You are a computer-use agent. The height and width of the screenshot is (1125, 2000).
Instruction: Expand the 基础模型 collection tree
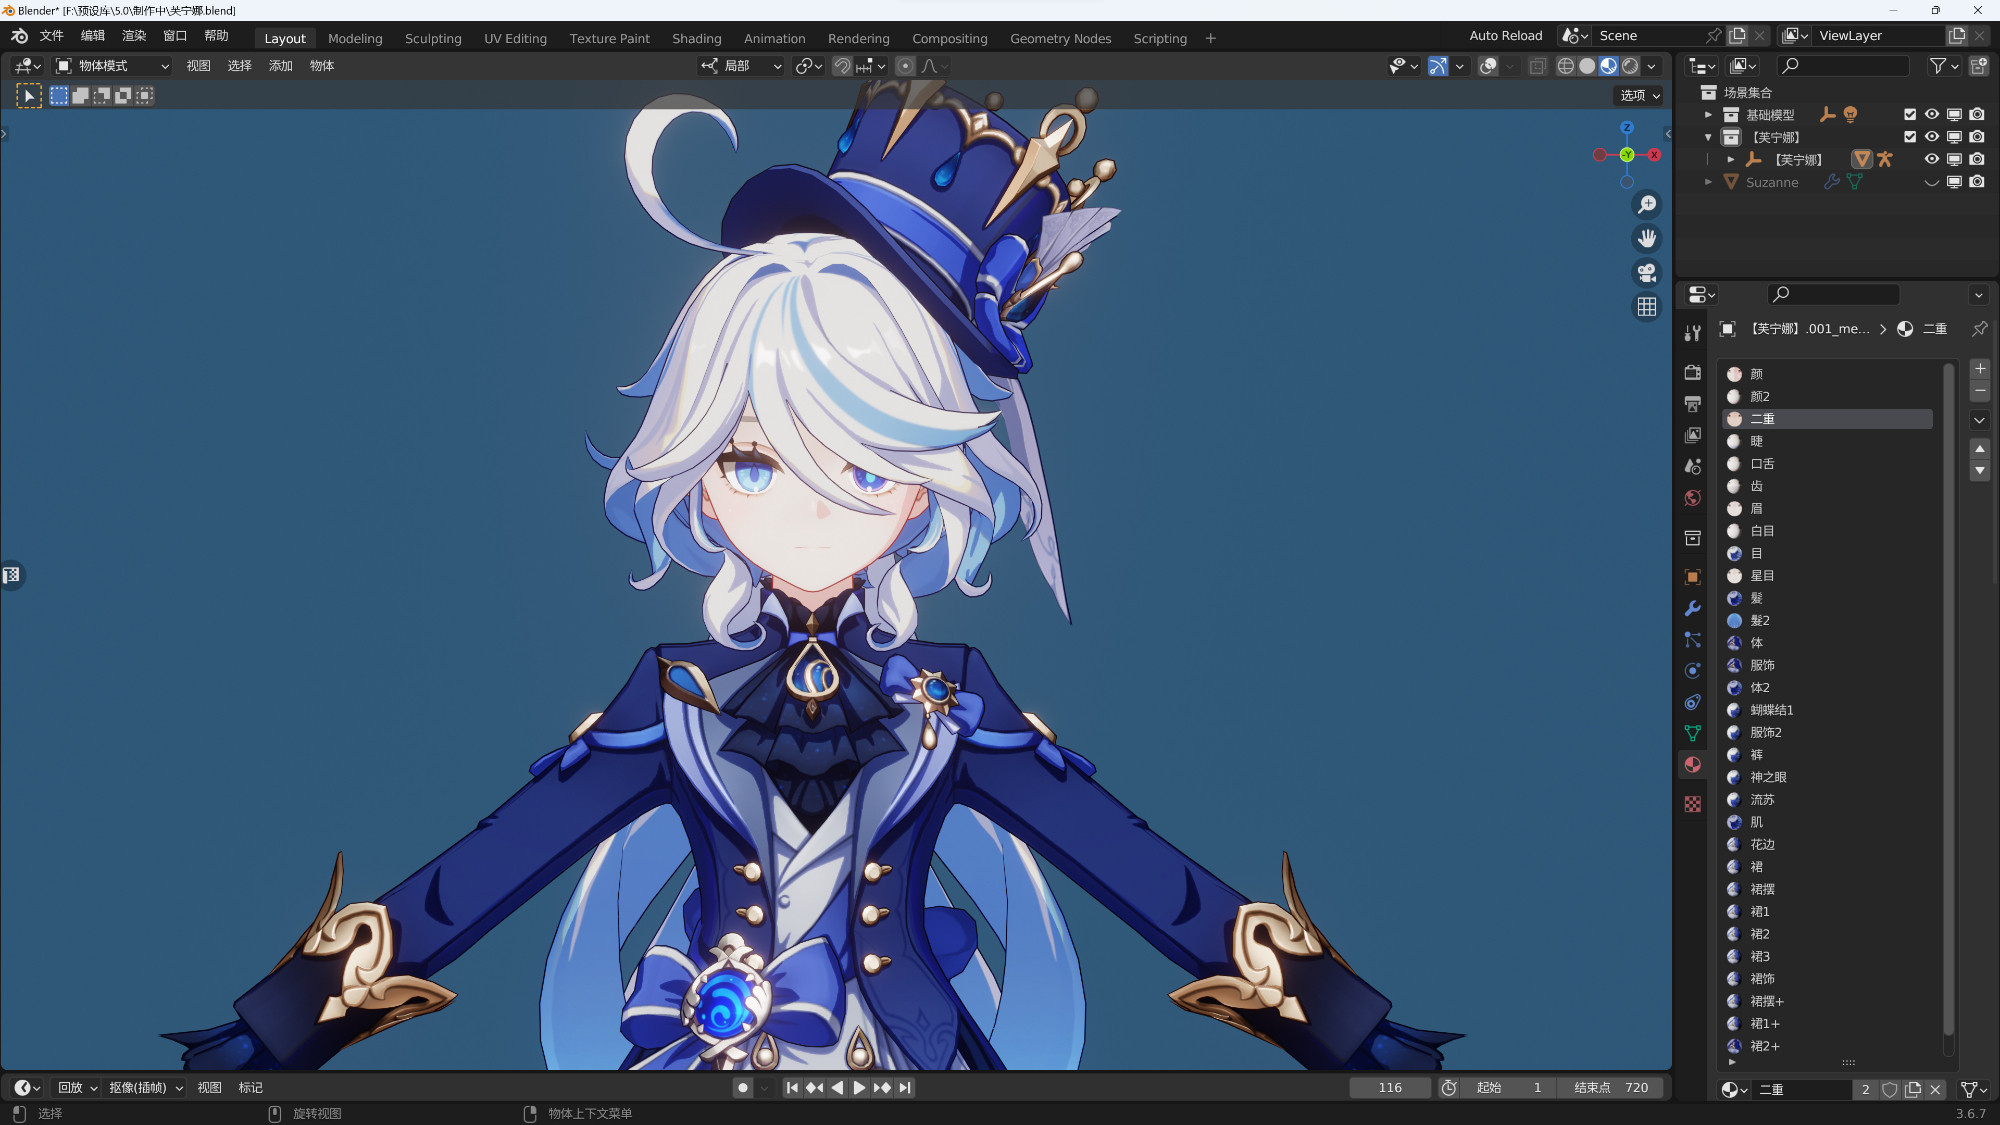1708,114
